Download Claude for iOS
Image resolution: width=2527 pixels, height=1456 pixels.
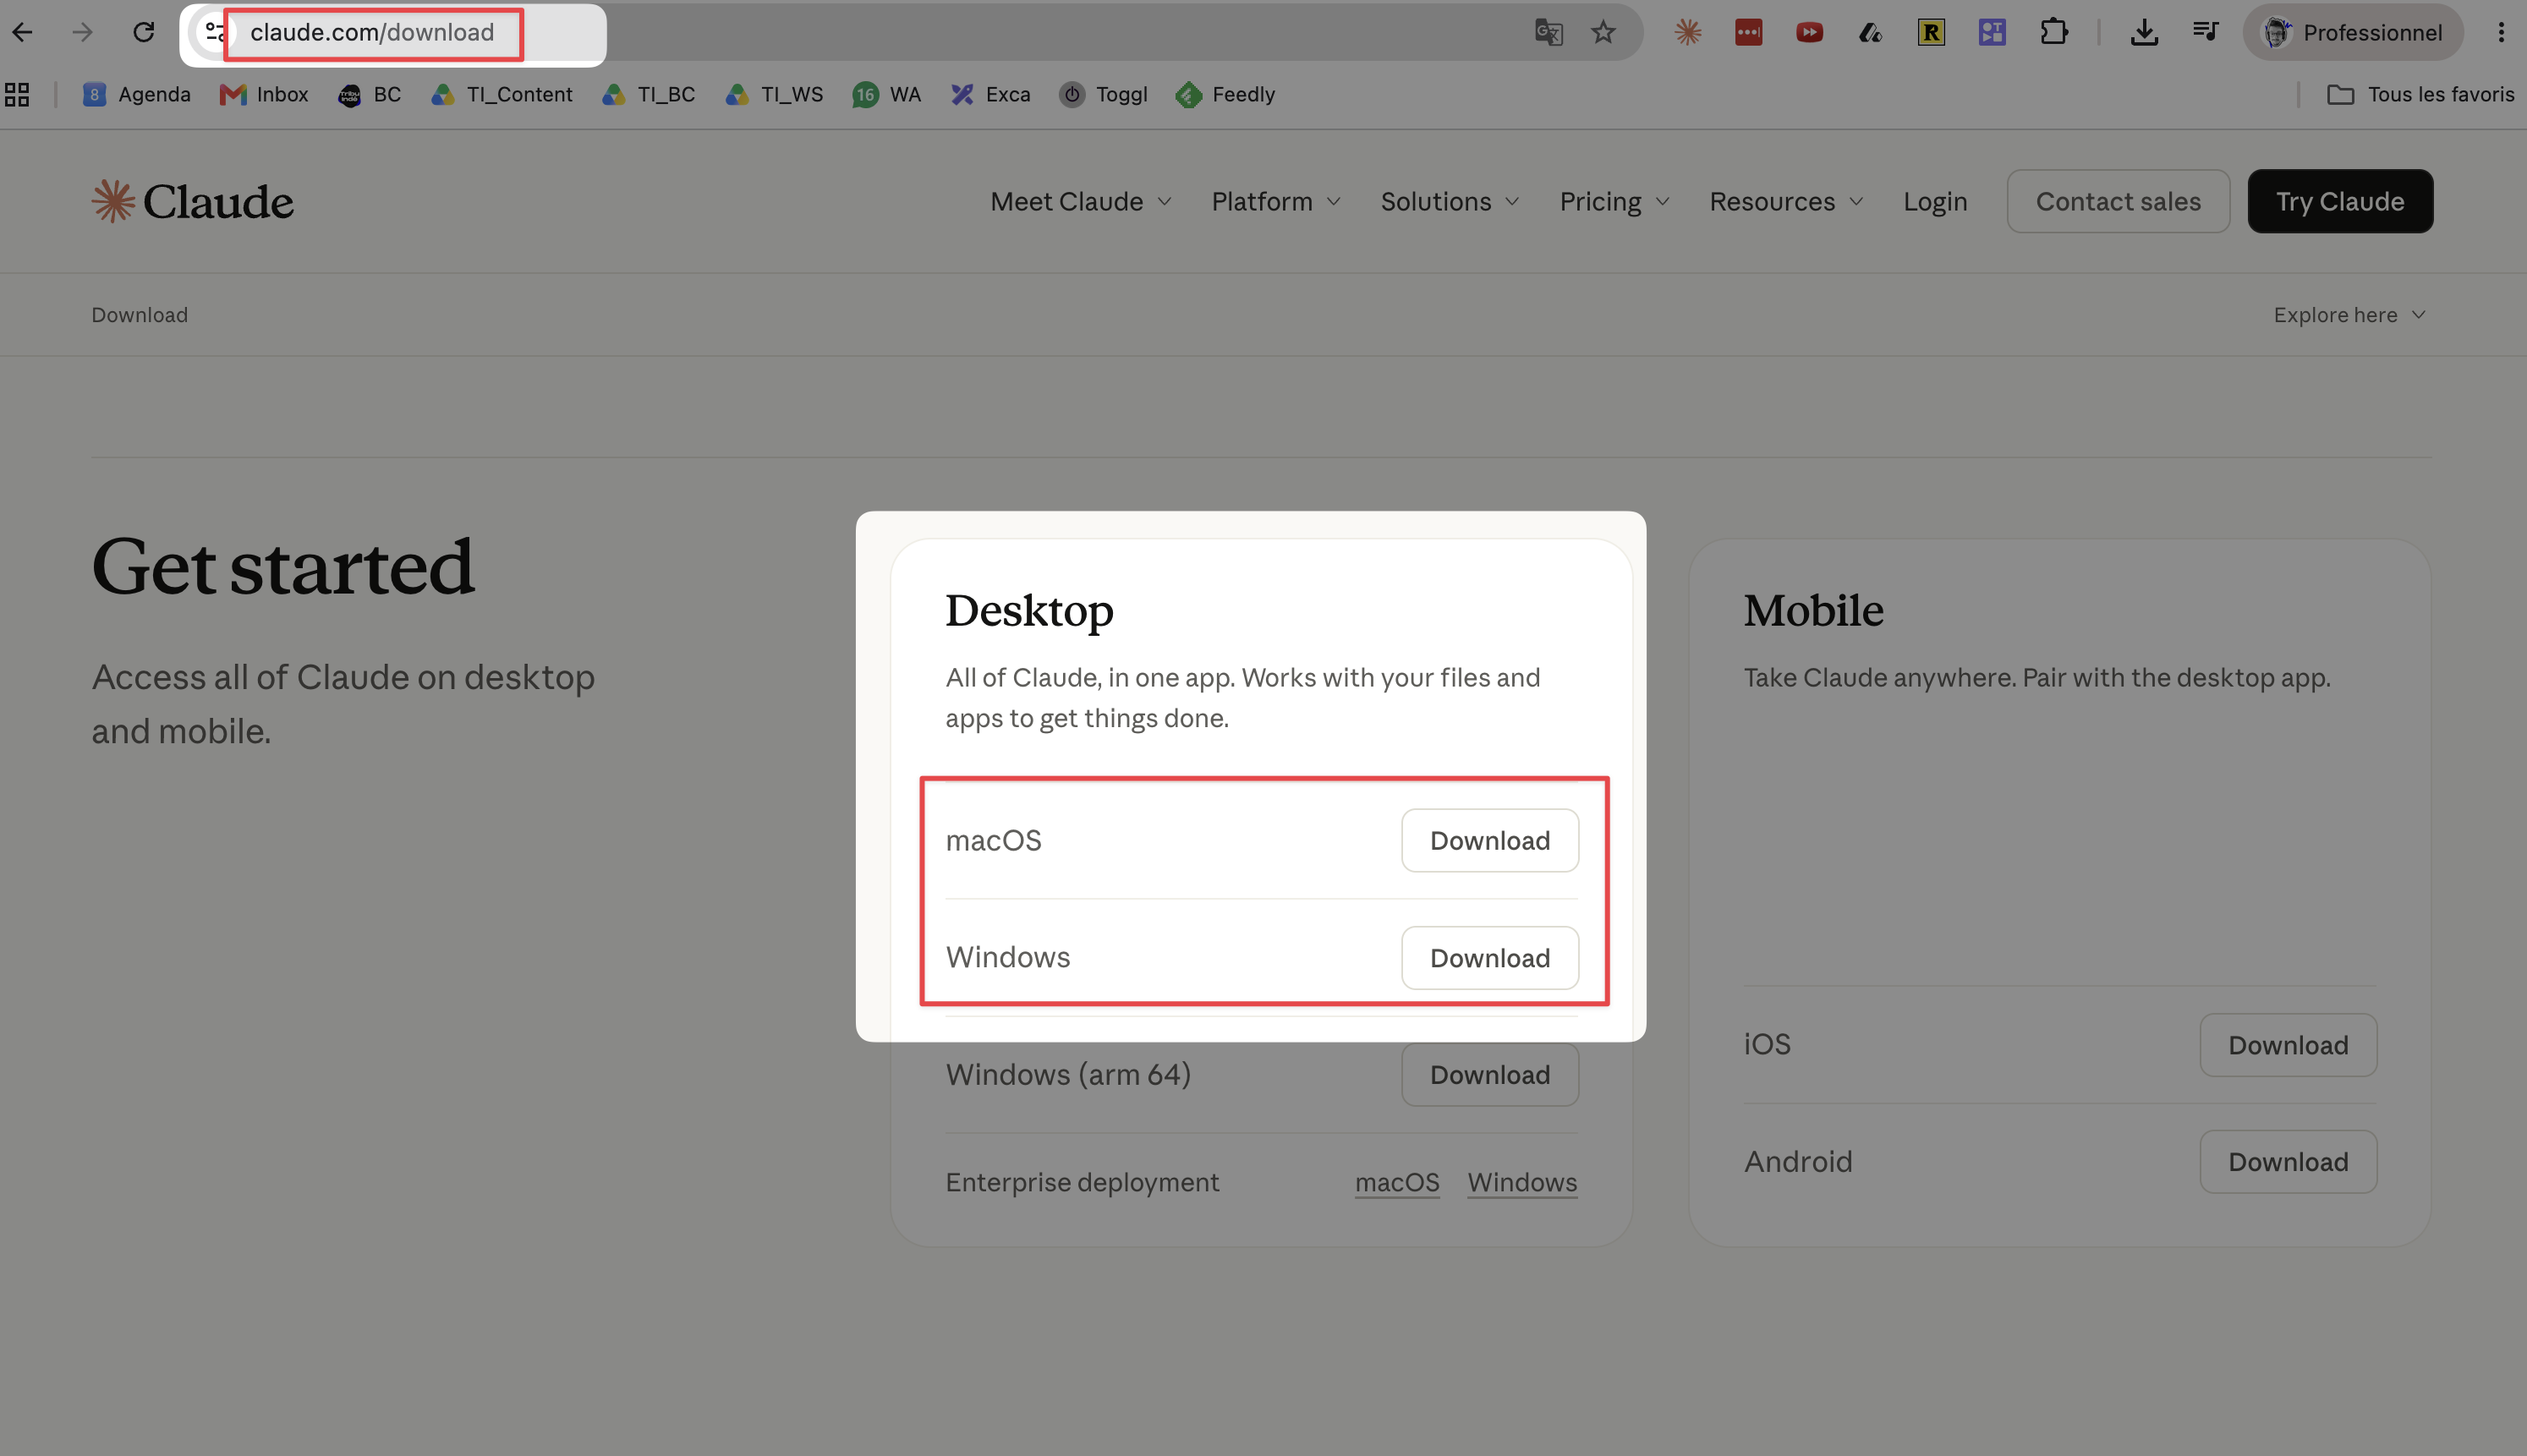click(2288, 1045)
